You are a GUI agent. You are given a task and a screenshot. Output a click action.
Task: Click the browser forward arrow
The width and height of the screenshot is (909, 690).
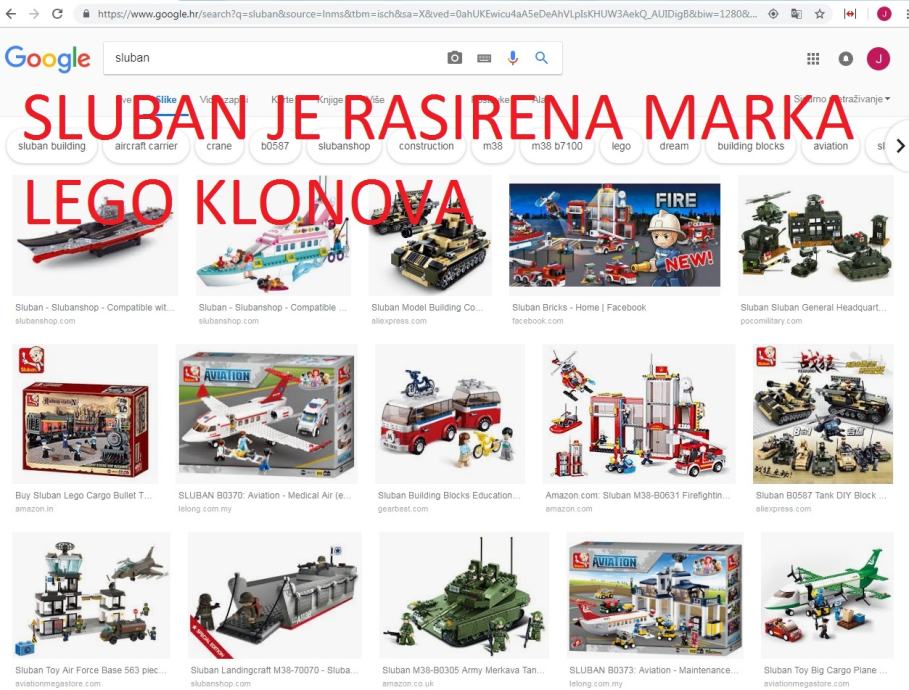pyautogui.click(x=34, y=13)
